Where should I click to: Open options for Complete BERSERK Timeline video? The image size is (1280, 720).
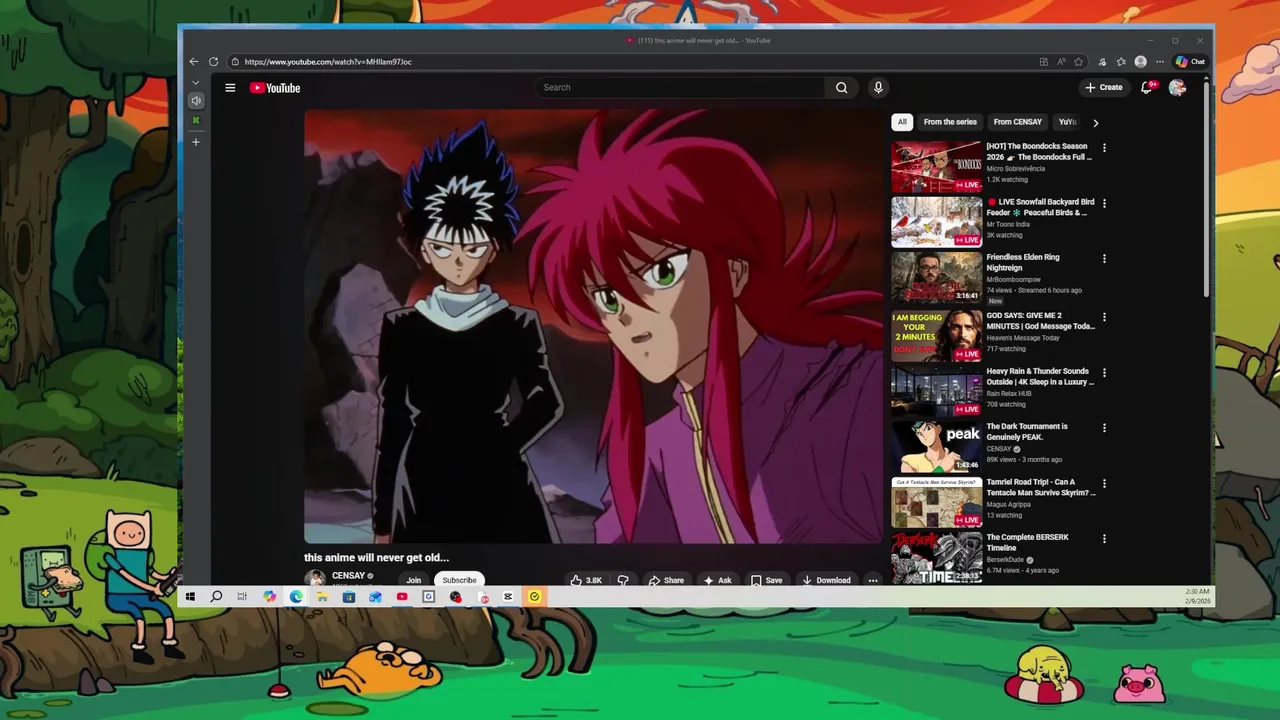[x=1104, y=539]
